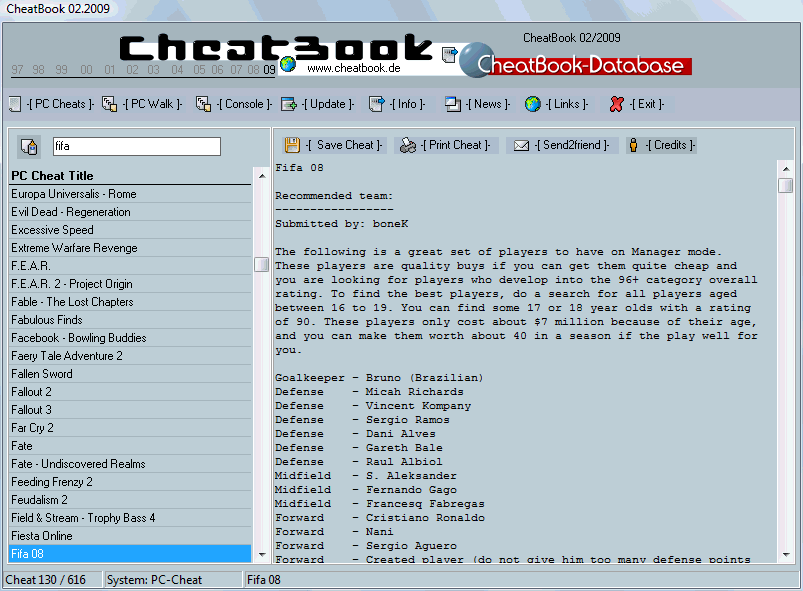Select Europa Universalis - Rome in list

pyautogui.click(x=131, y=194)
